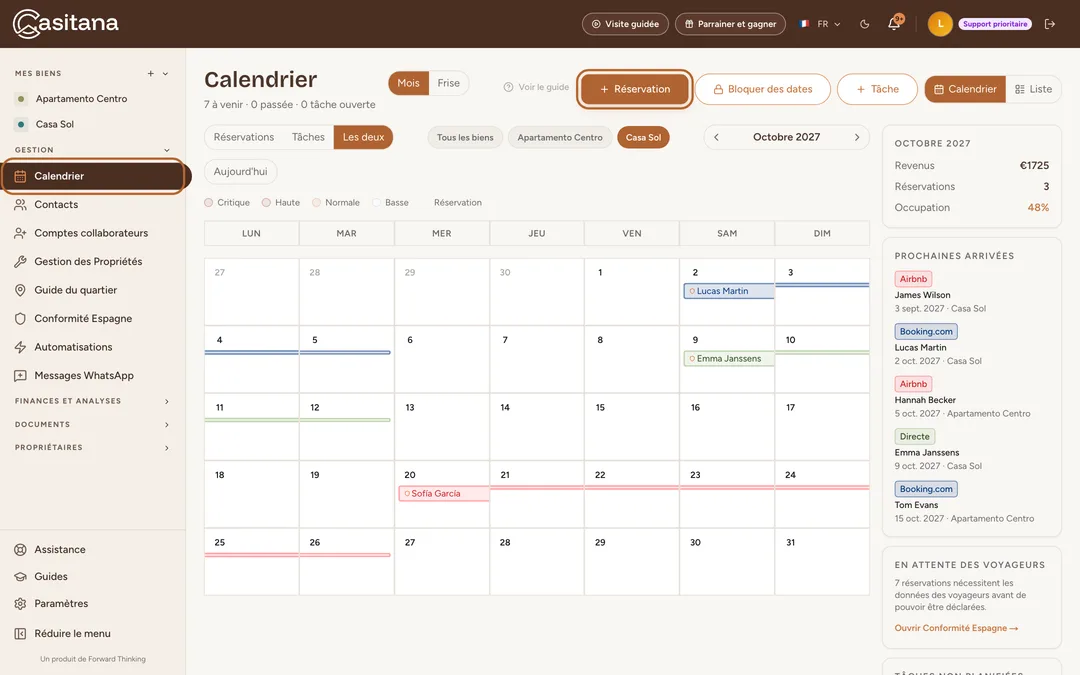The image size is (1080, 675).
Task: Click the logout icon in header
Action: pos(1050,24)
